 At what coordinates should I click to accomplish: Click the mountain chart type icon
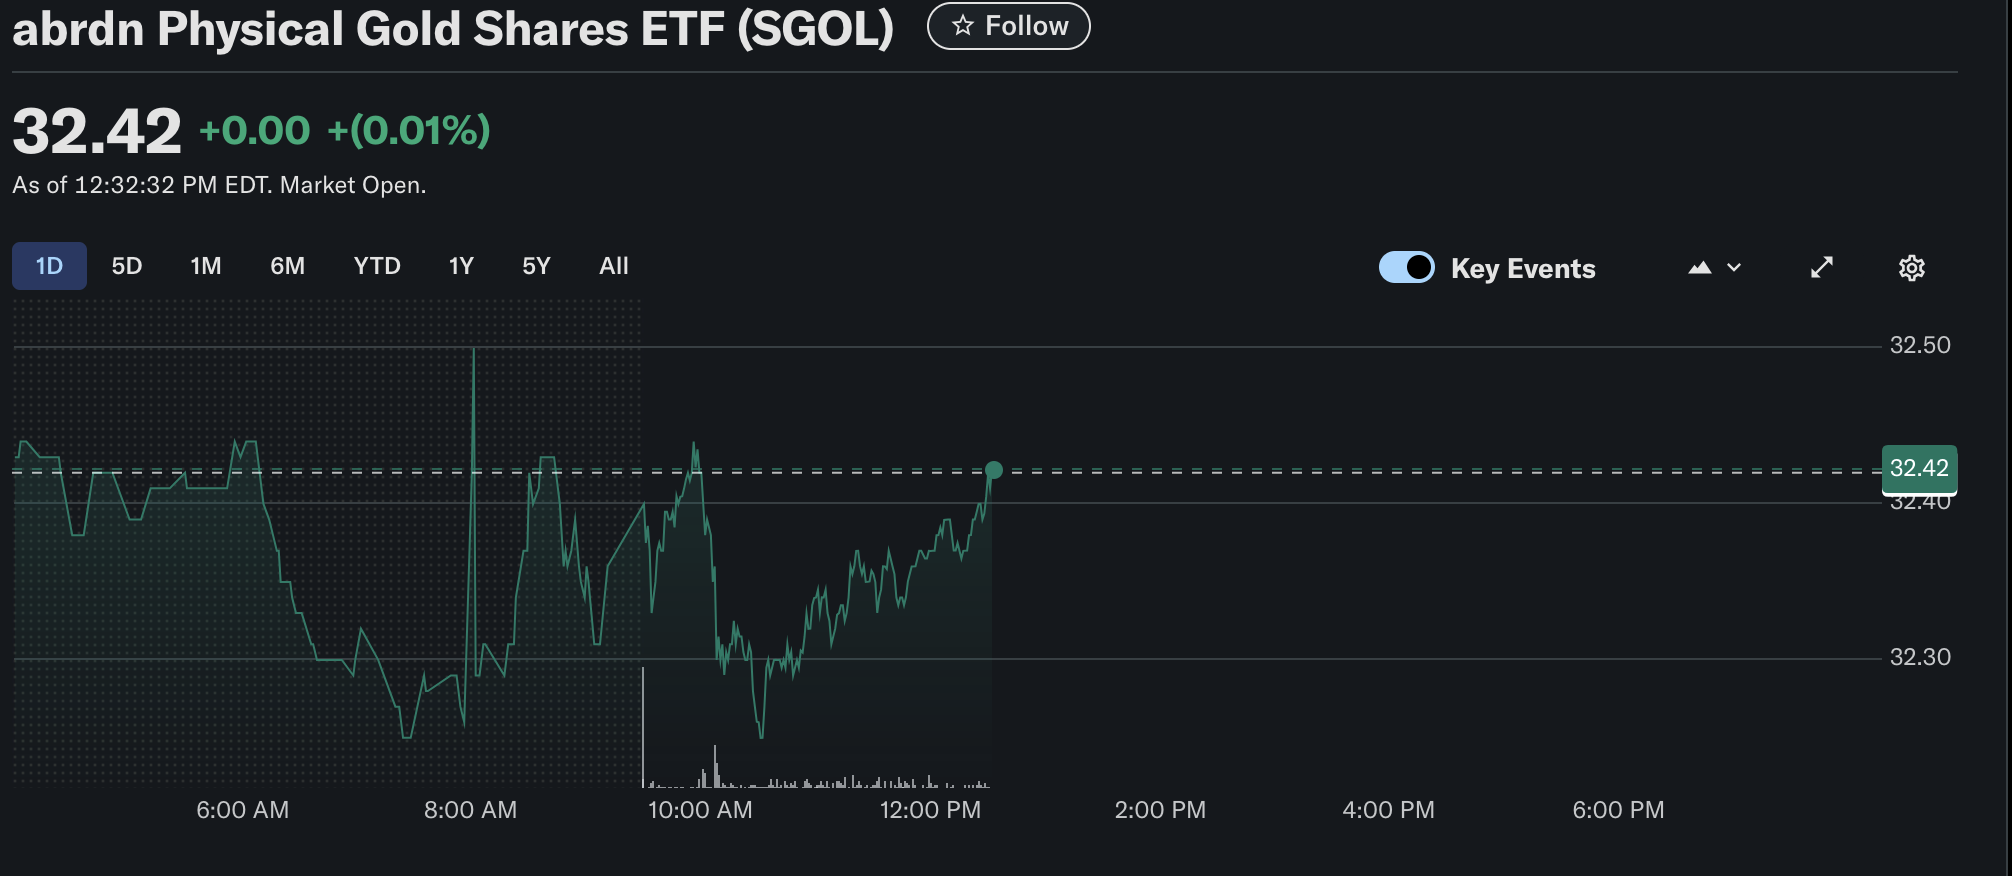coord(1700,267)
